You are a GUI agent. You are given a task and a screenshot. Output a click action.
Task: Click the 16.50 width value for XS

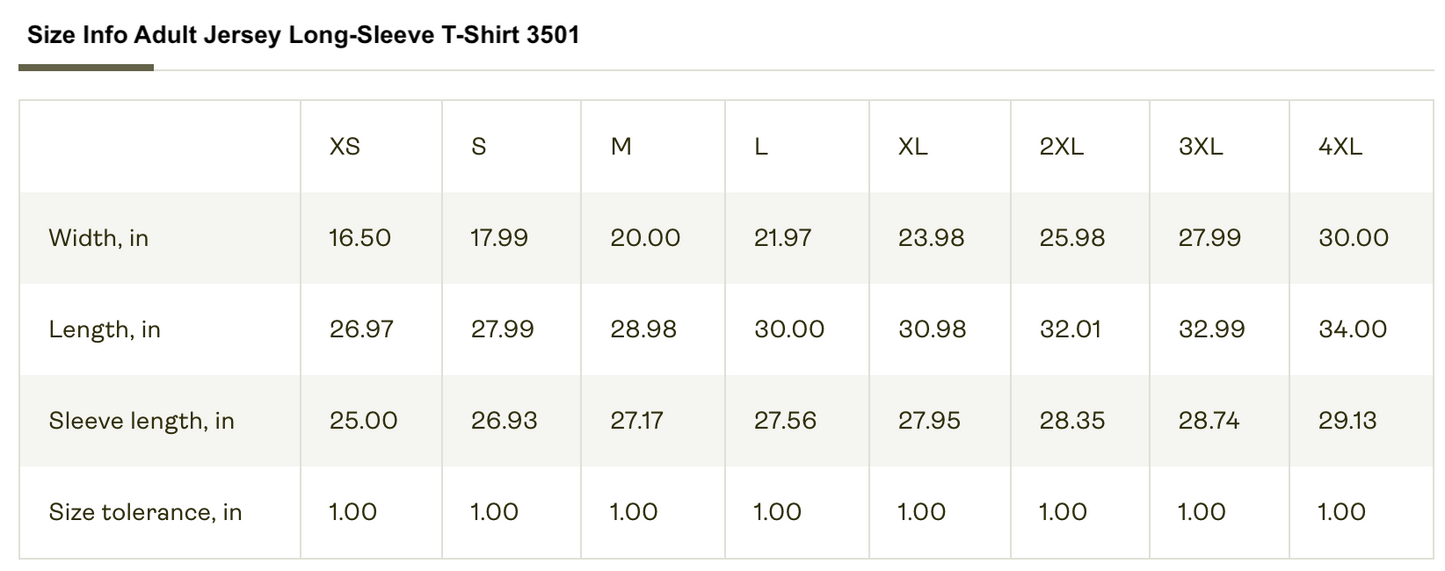(360, 238)
